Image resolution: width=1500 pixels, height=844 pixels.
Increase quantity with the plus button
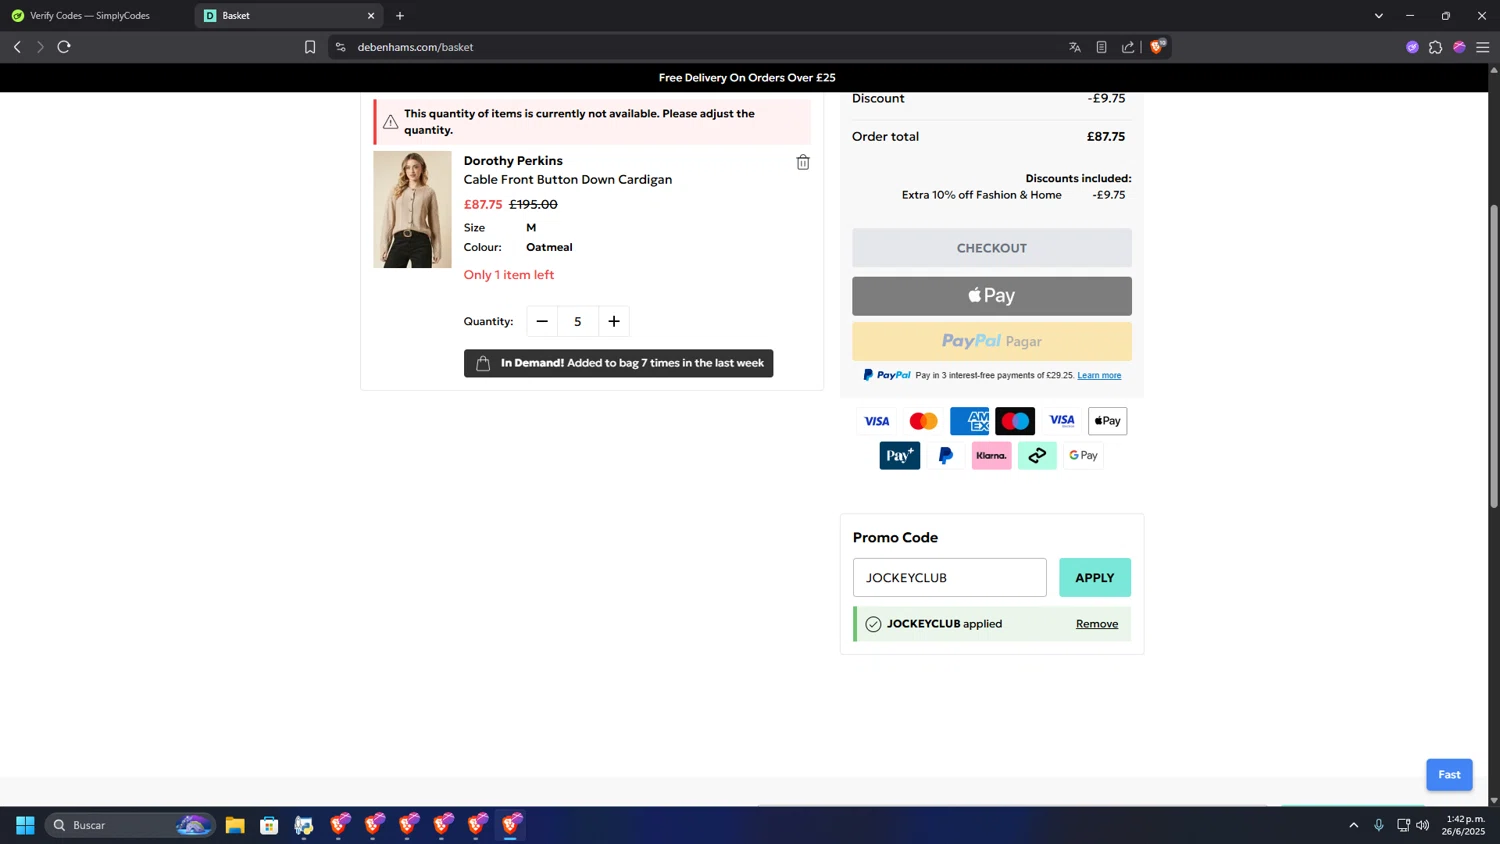click(x=614, y=321)
